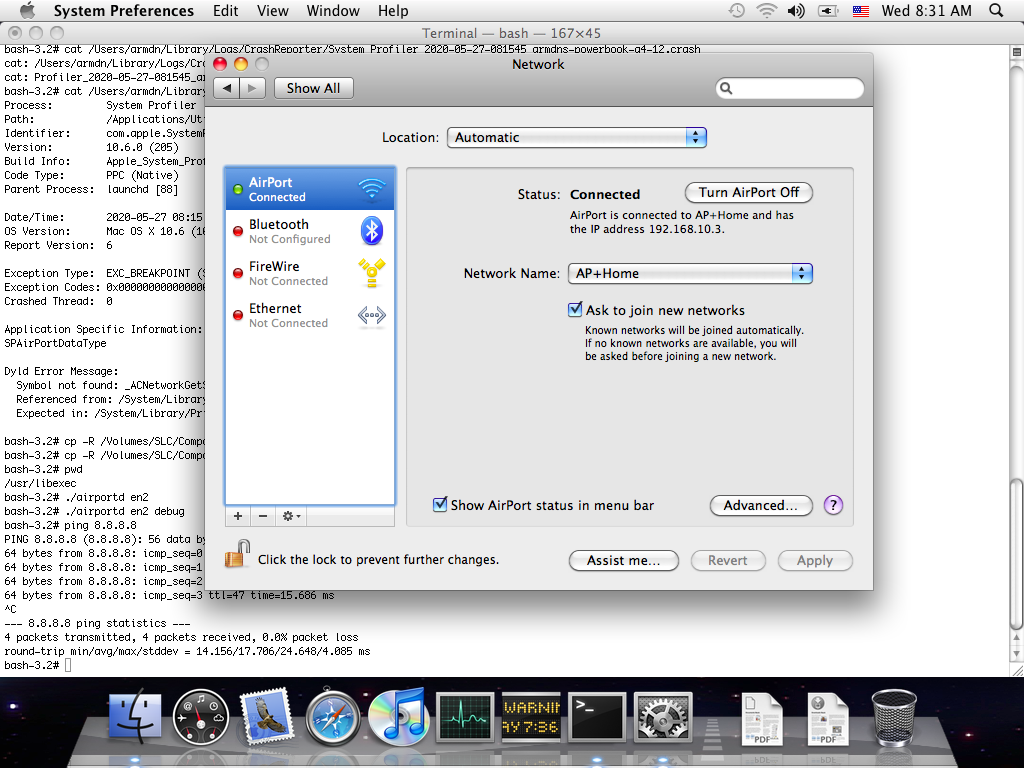
Task: Open iTunes in the Dock
Action: (x=398, y=717)
